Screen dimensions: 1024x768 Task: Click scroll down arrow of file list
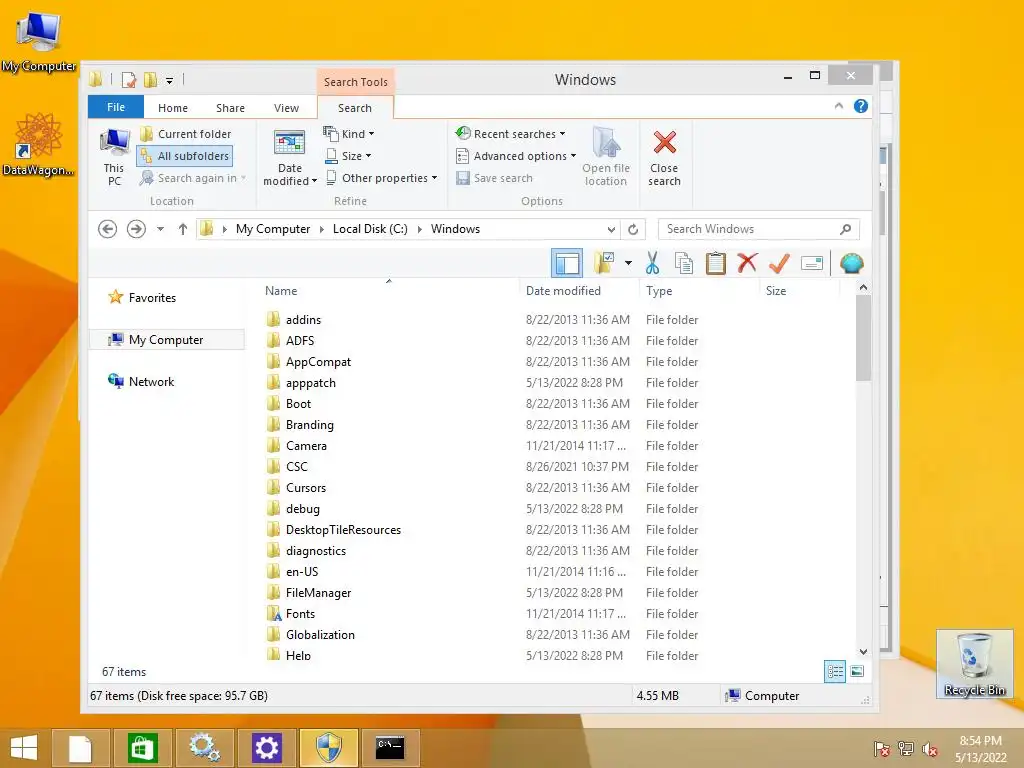coord(863,652)
